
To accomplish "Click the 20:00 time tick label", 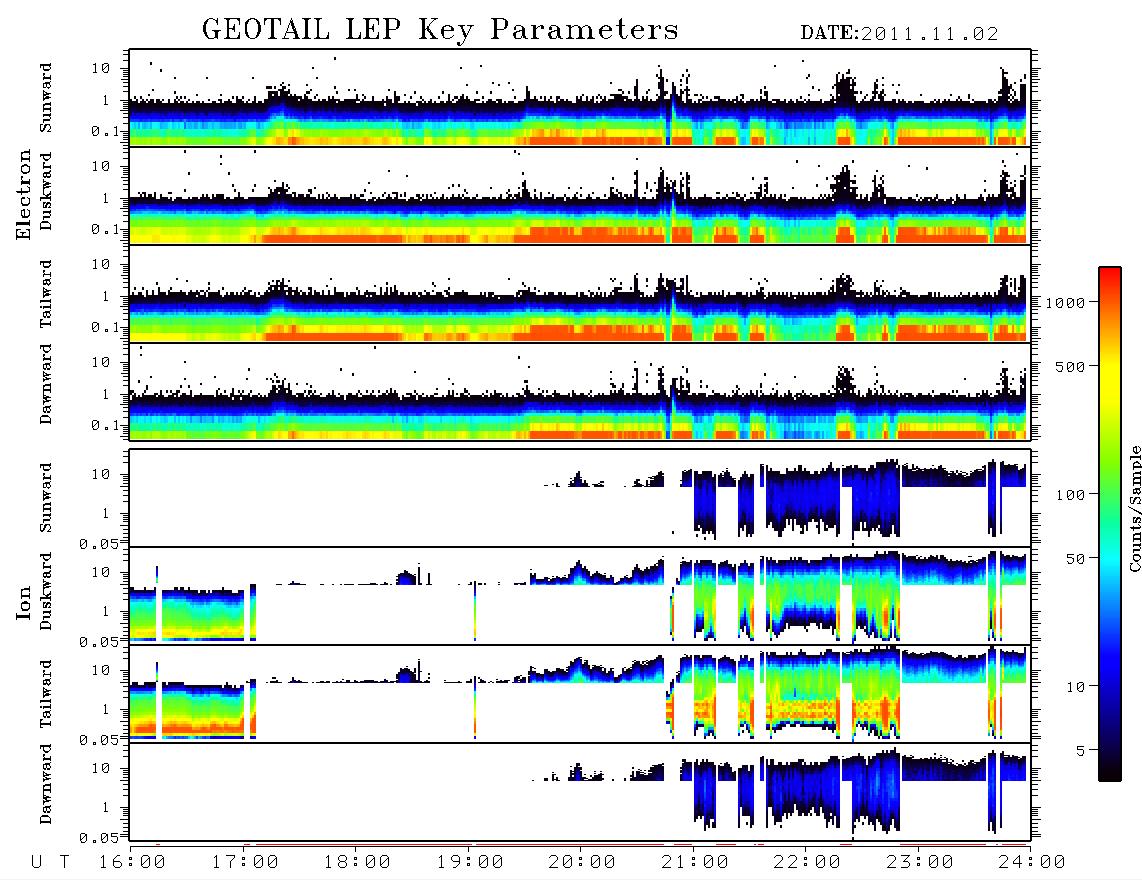I will pyautogui.click(x=583, y=863).
